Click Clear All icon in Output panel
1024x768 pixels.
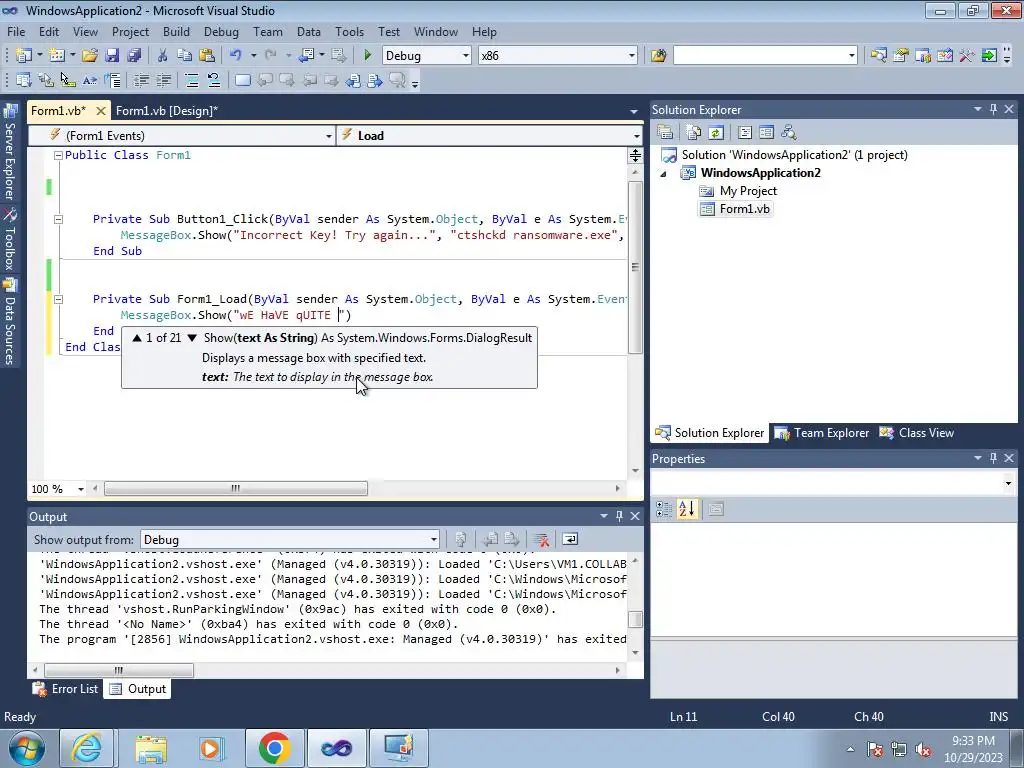tap(541, 539)
